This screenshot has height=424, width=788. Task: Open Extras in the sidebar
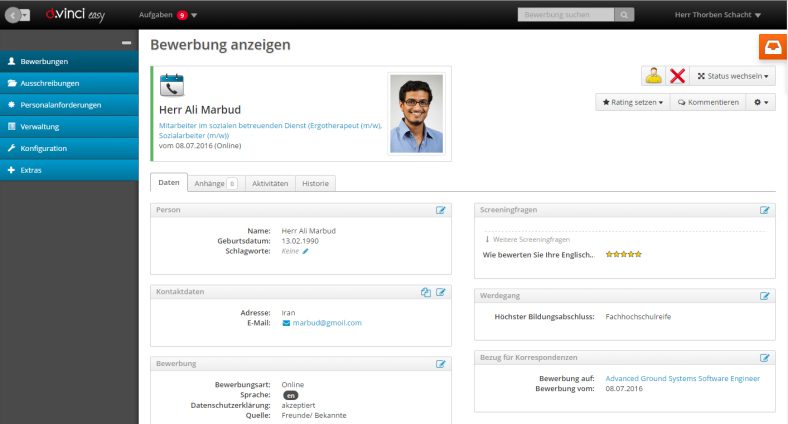pyautogui.click(x=69, y=170)
